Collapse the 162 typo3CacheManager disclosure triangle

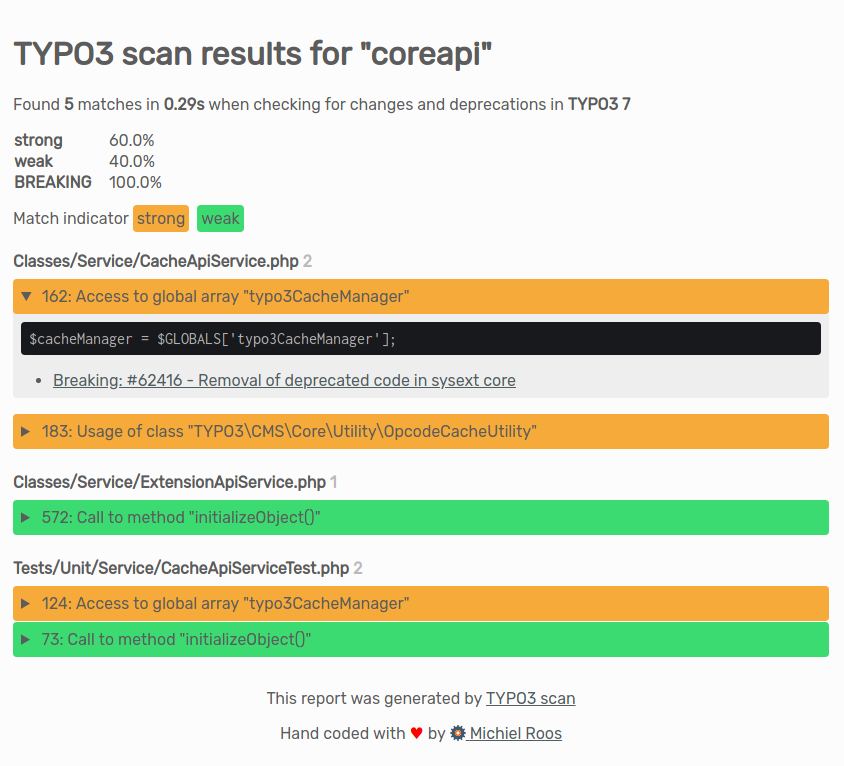(26, 296)
